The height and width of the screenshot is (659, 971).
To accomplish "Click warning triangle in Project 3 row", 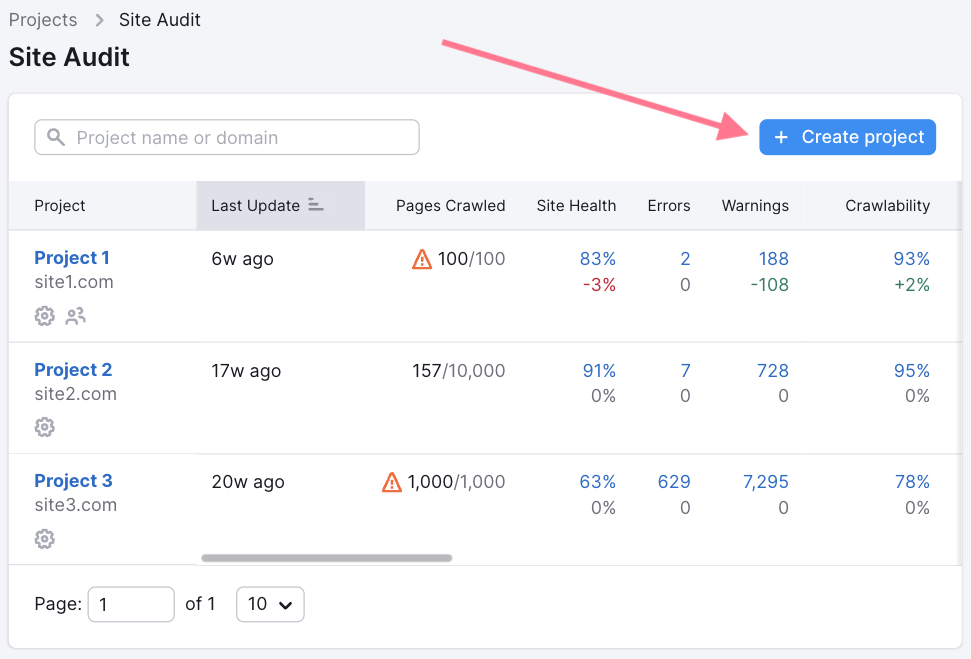I will pyautogui.click(x=392, y=482).
